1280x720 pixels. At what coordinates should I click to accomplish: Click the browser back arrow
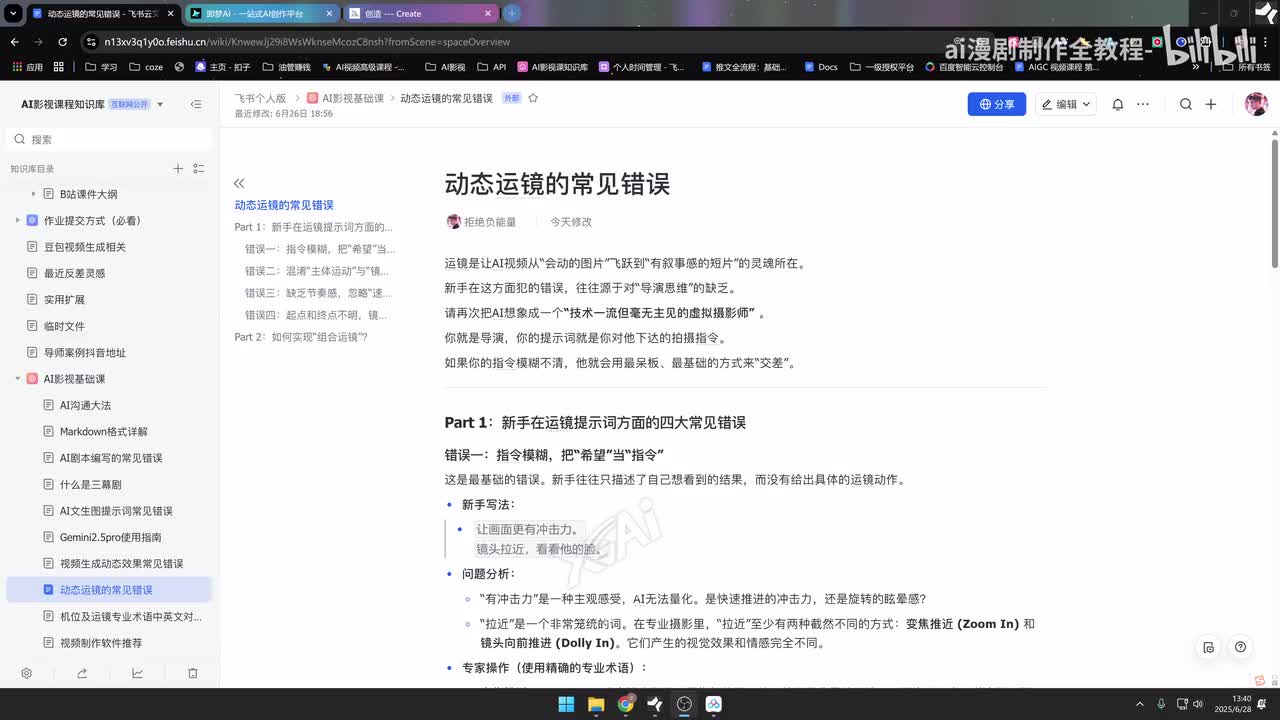click(x=14, y=42)
